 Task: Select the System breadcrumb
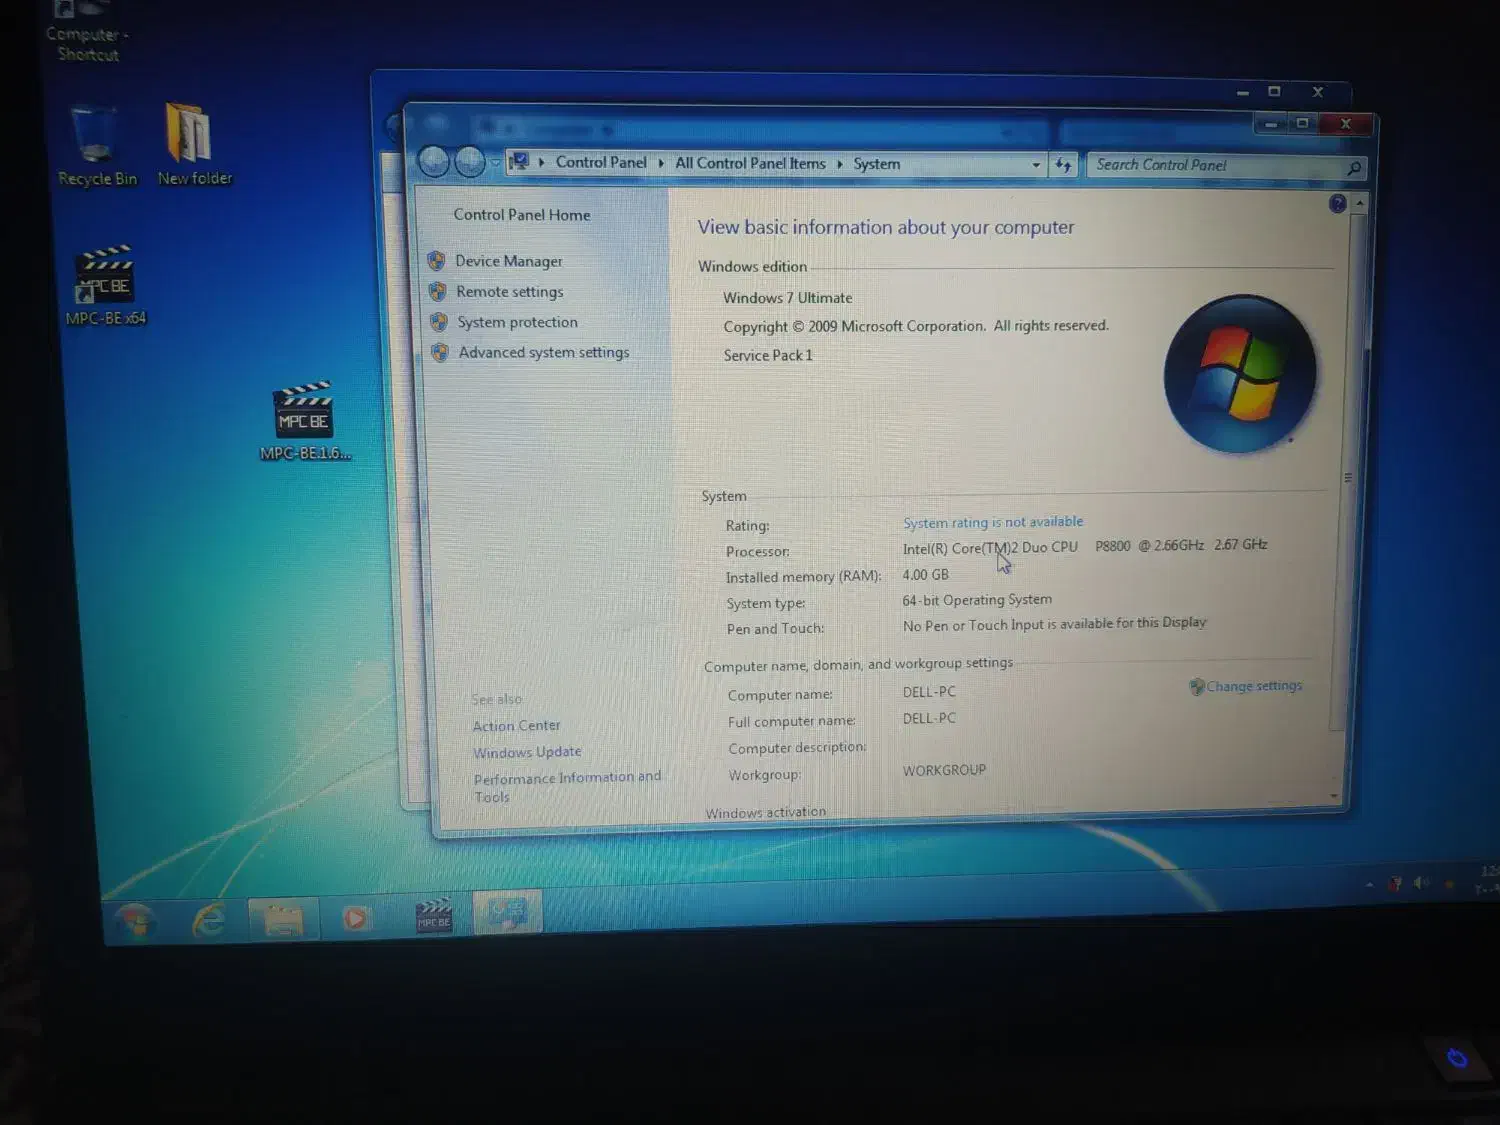[x=877, y=164]
